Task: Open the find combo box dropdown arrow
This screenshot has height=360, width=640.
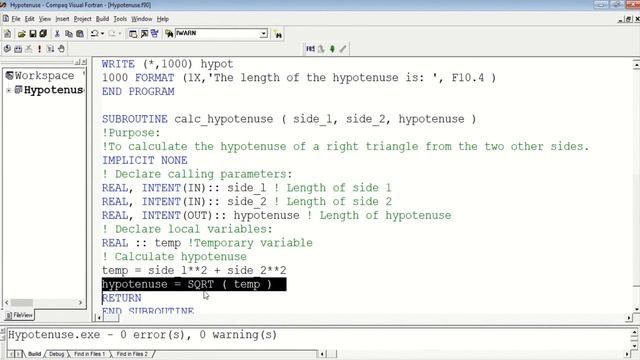Action: [x=264, y=34]
